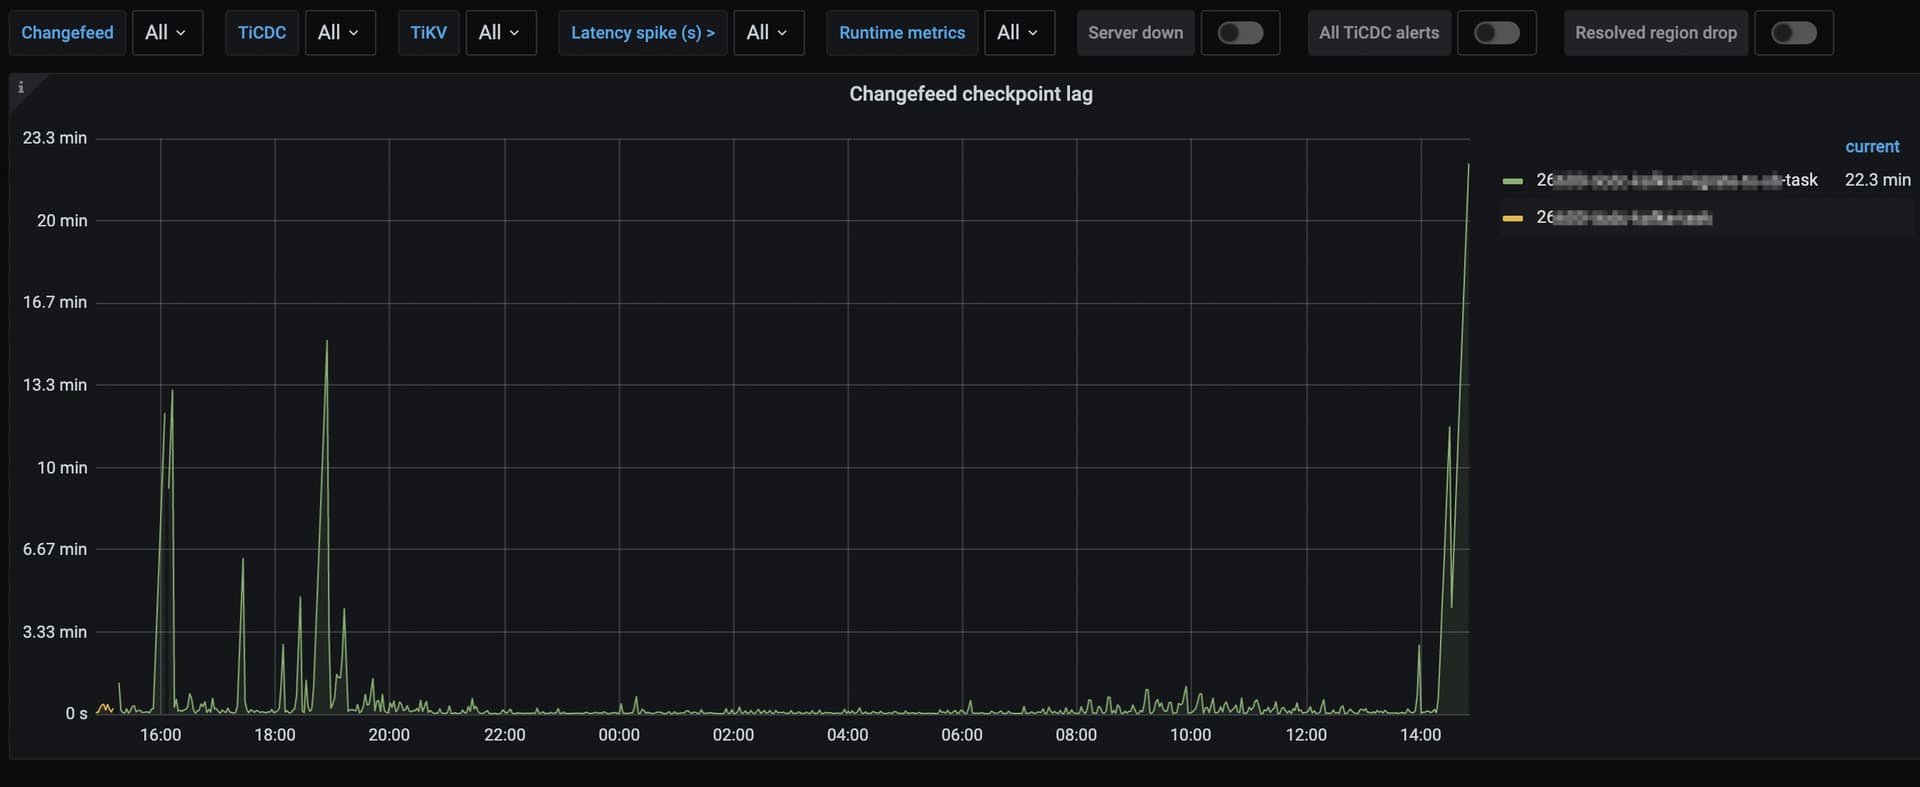Click the Resolved region drop label
The image size is (1920, 787).
click(x=1656, y=33)
